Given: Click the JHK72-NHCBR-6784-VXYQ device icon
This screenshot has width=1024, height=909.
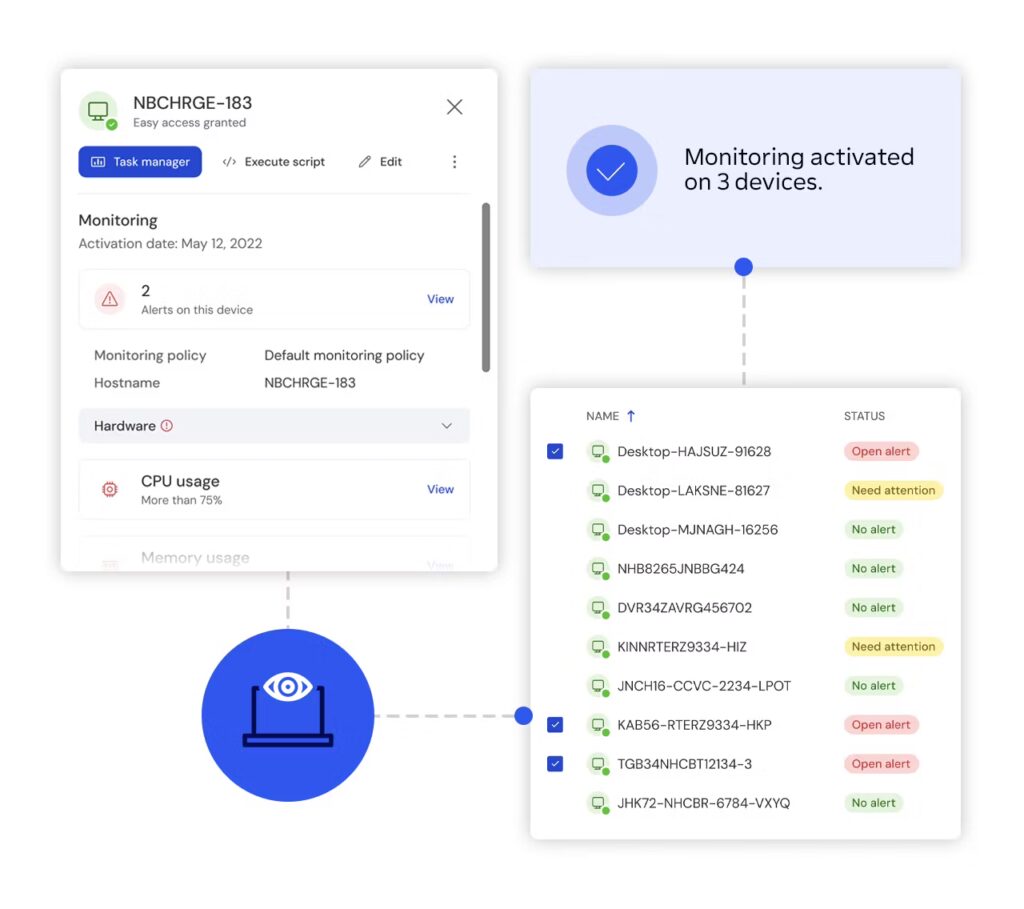Looking at the screenshot, I should (598, 803).
